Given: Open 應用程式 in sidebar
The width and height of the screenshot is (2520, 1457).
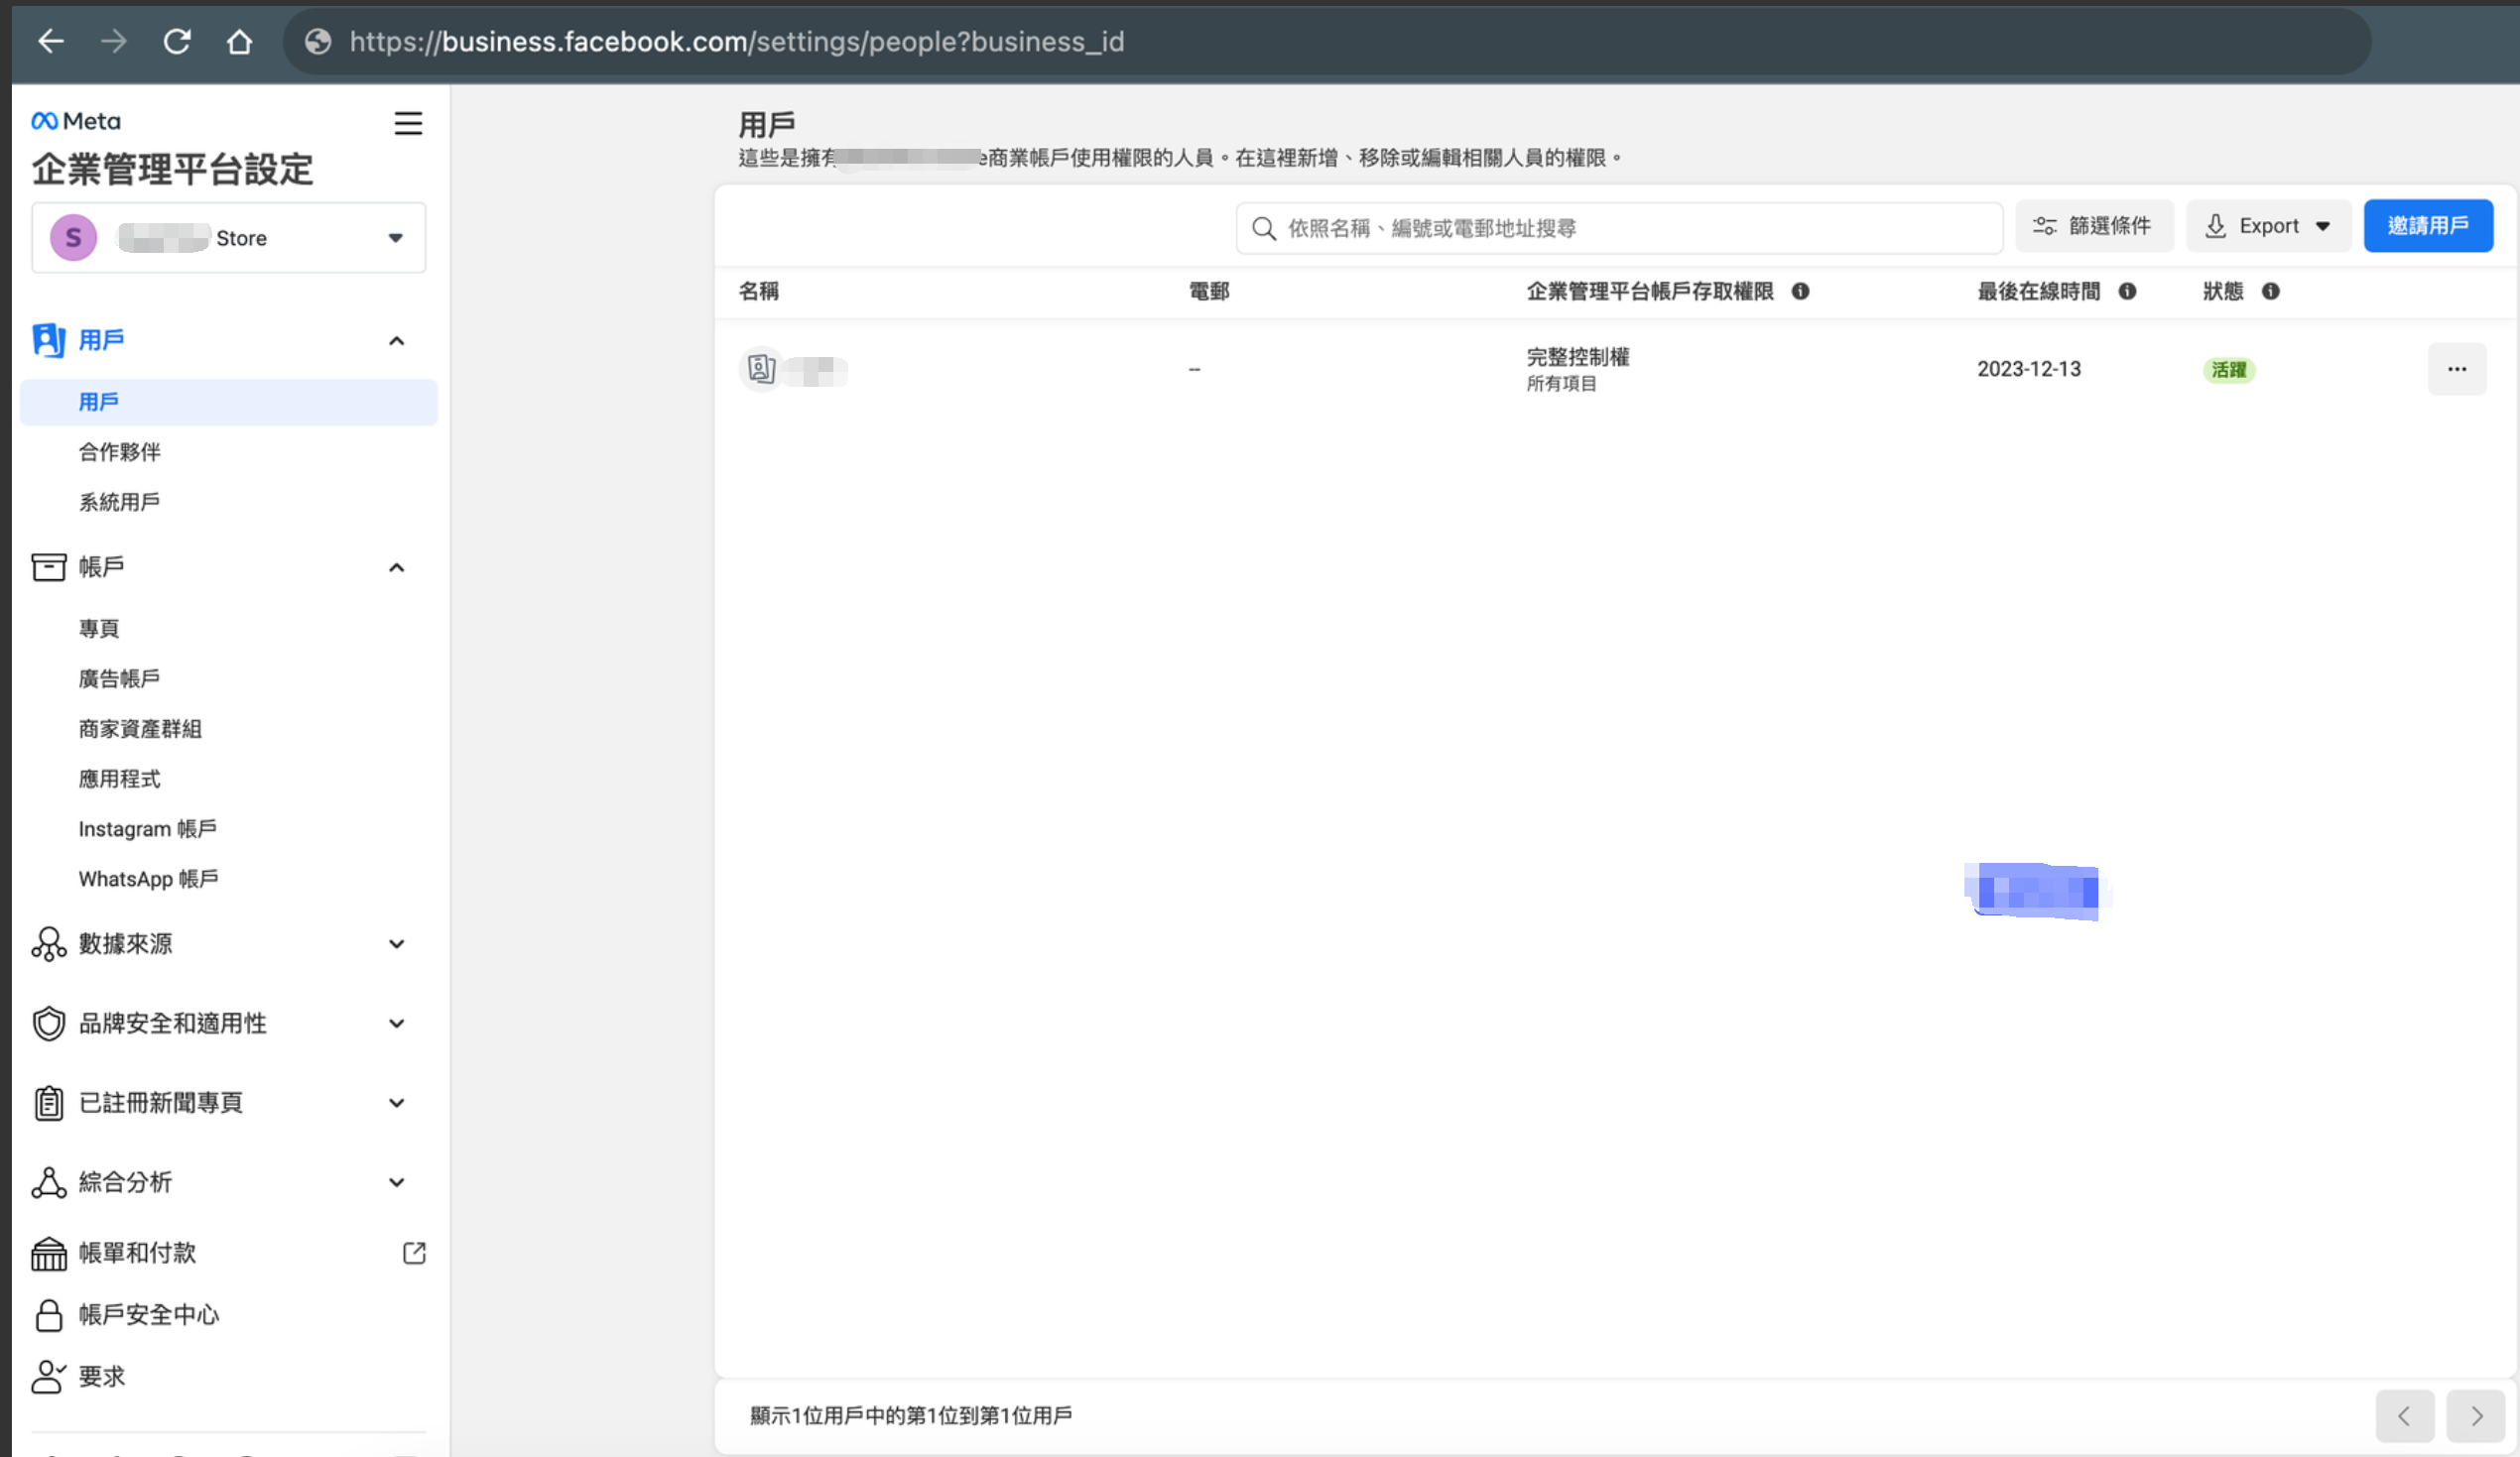Looking at the screenshot, I should (120, 778).
